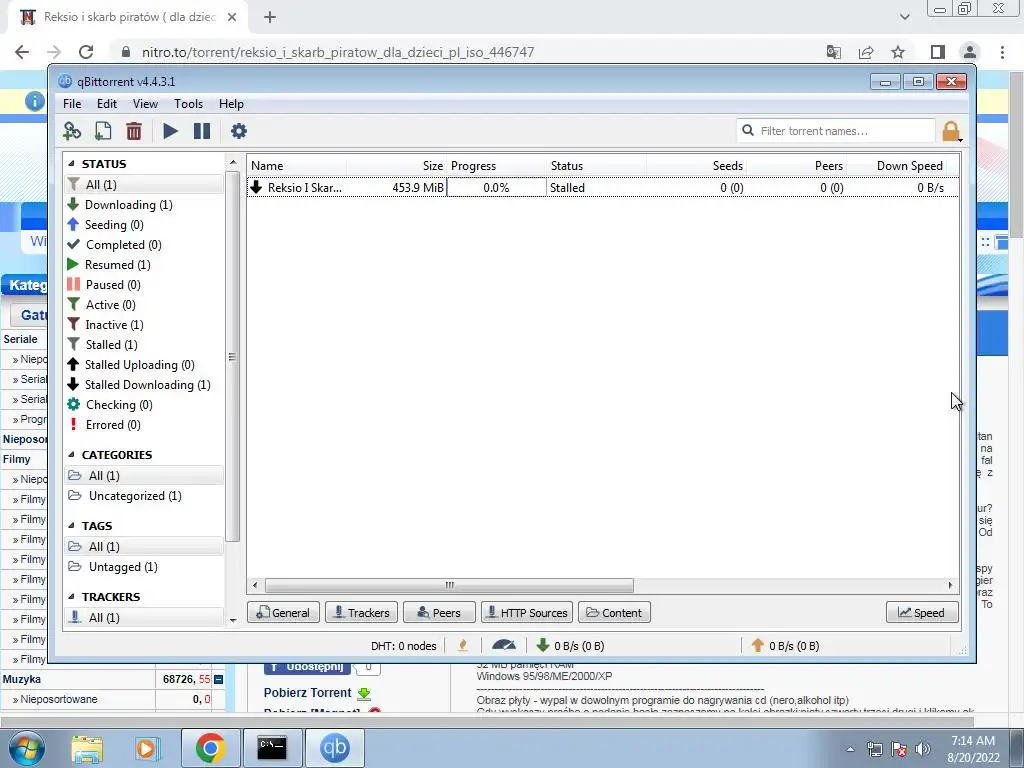Select Seeding (0) status filter
This screenshot has width=1024, height=768.
pyautogui.click(x=144, y=225)
